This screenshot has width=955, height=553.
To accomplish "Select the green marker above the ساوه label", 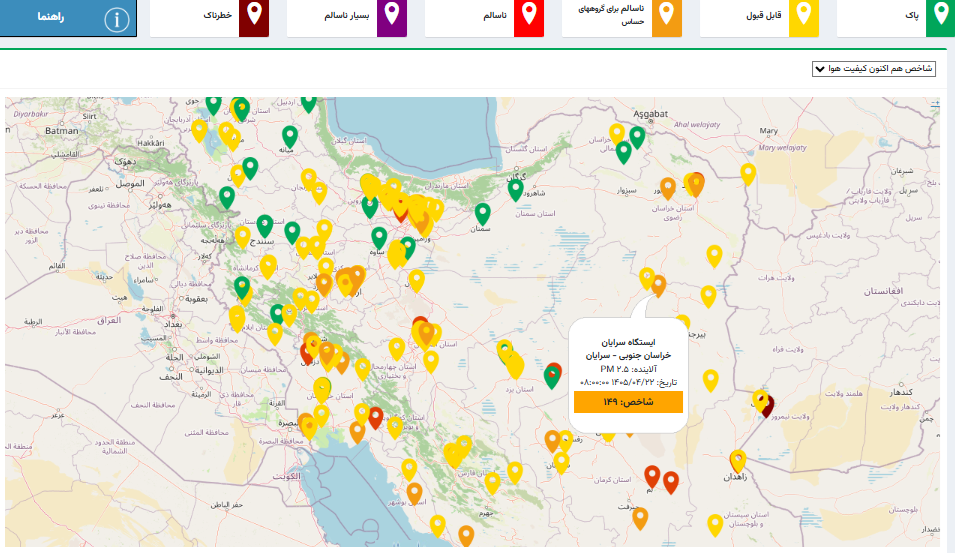I will pos(379,238).
